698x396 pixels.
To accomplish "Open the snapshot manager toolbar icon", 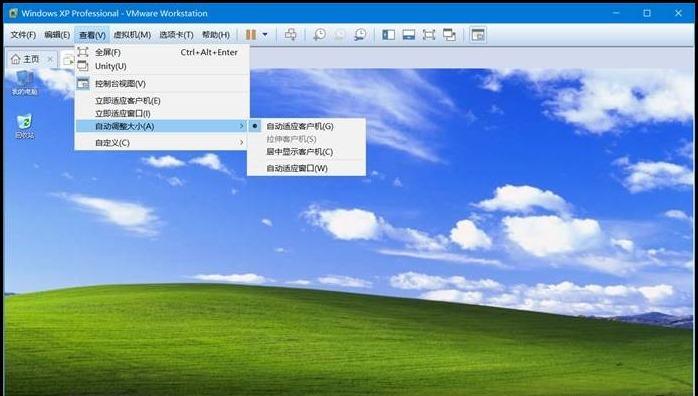I will point(360,35).
